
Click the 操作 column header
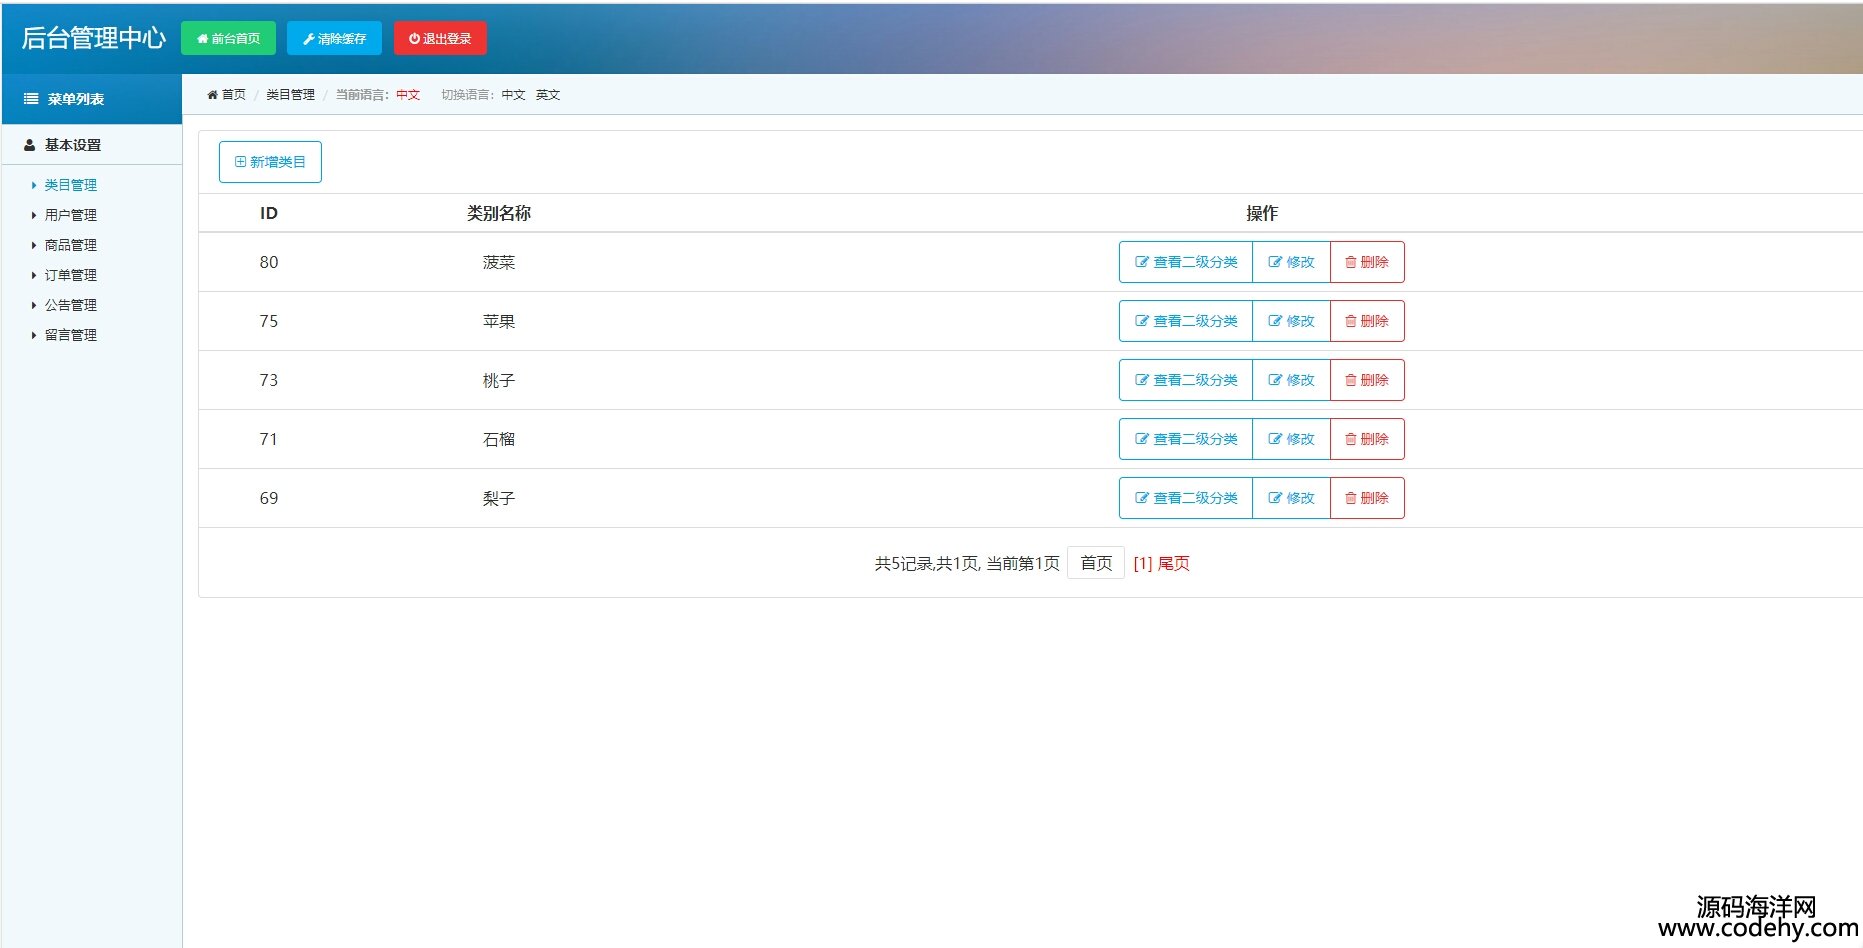(x=1262, y=213)
